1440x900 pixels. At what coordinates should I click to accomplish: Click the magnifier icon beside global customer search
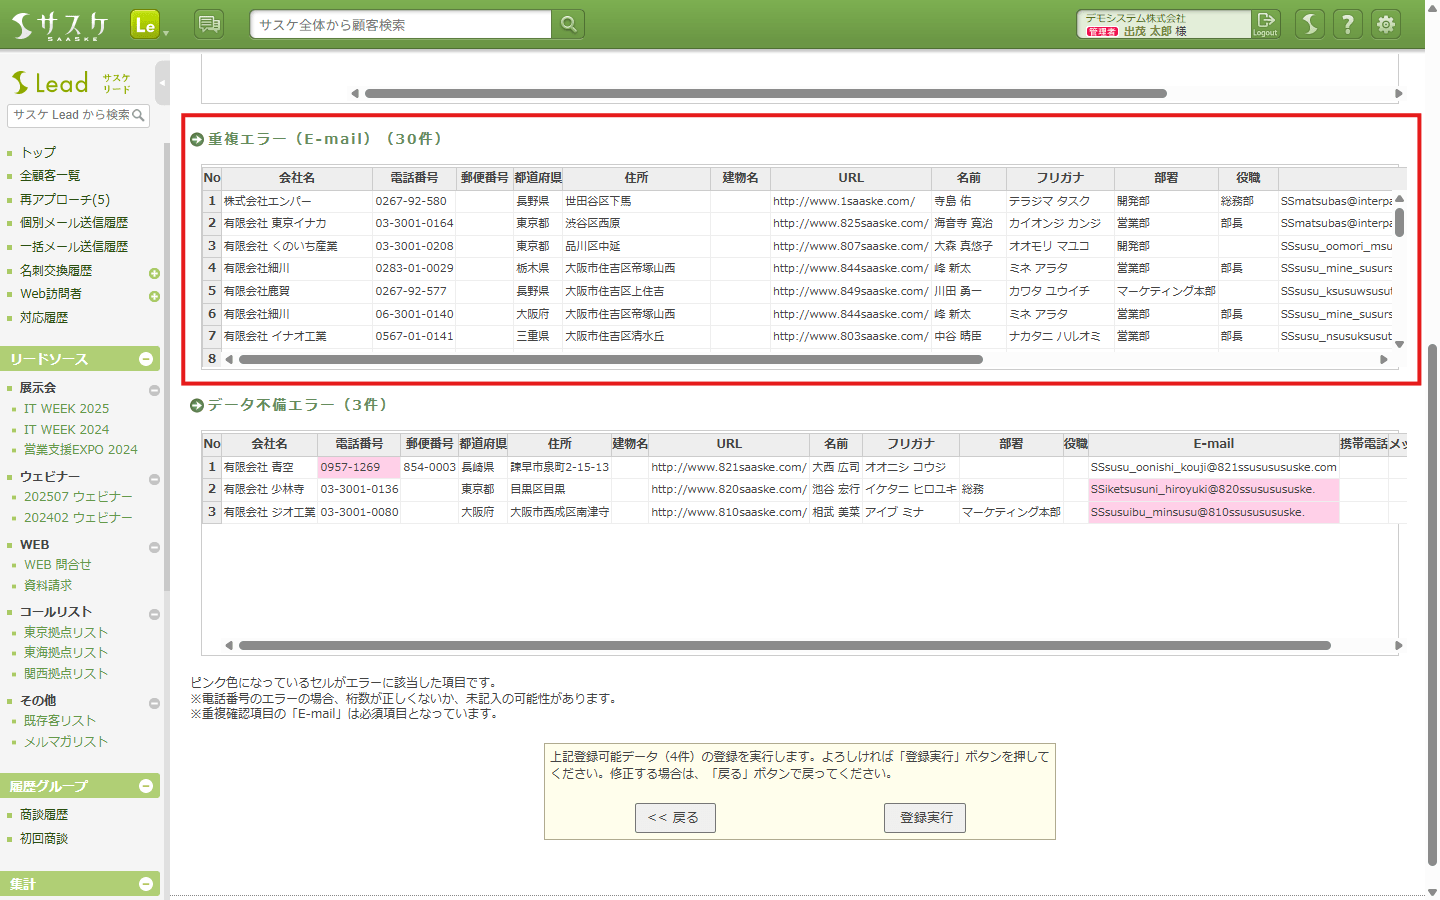(568, 24)
